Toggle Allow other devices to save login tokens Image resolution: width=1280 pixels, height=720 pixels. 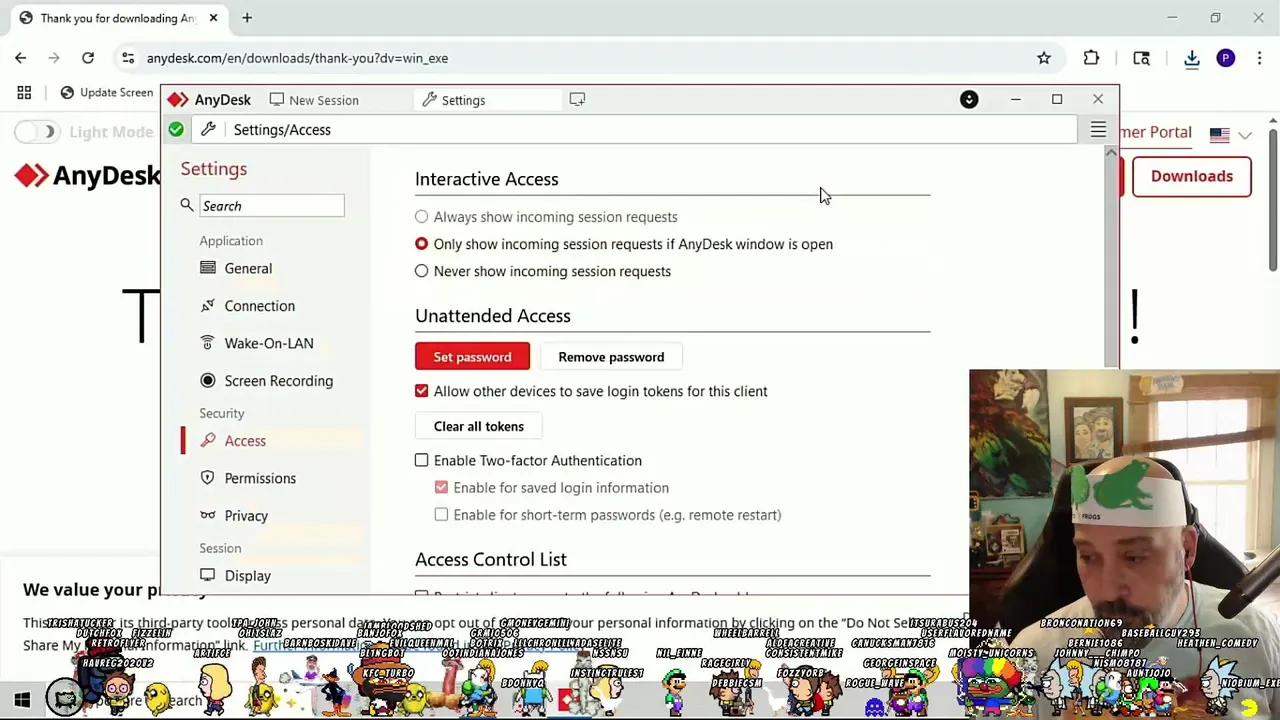[421, 391]
